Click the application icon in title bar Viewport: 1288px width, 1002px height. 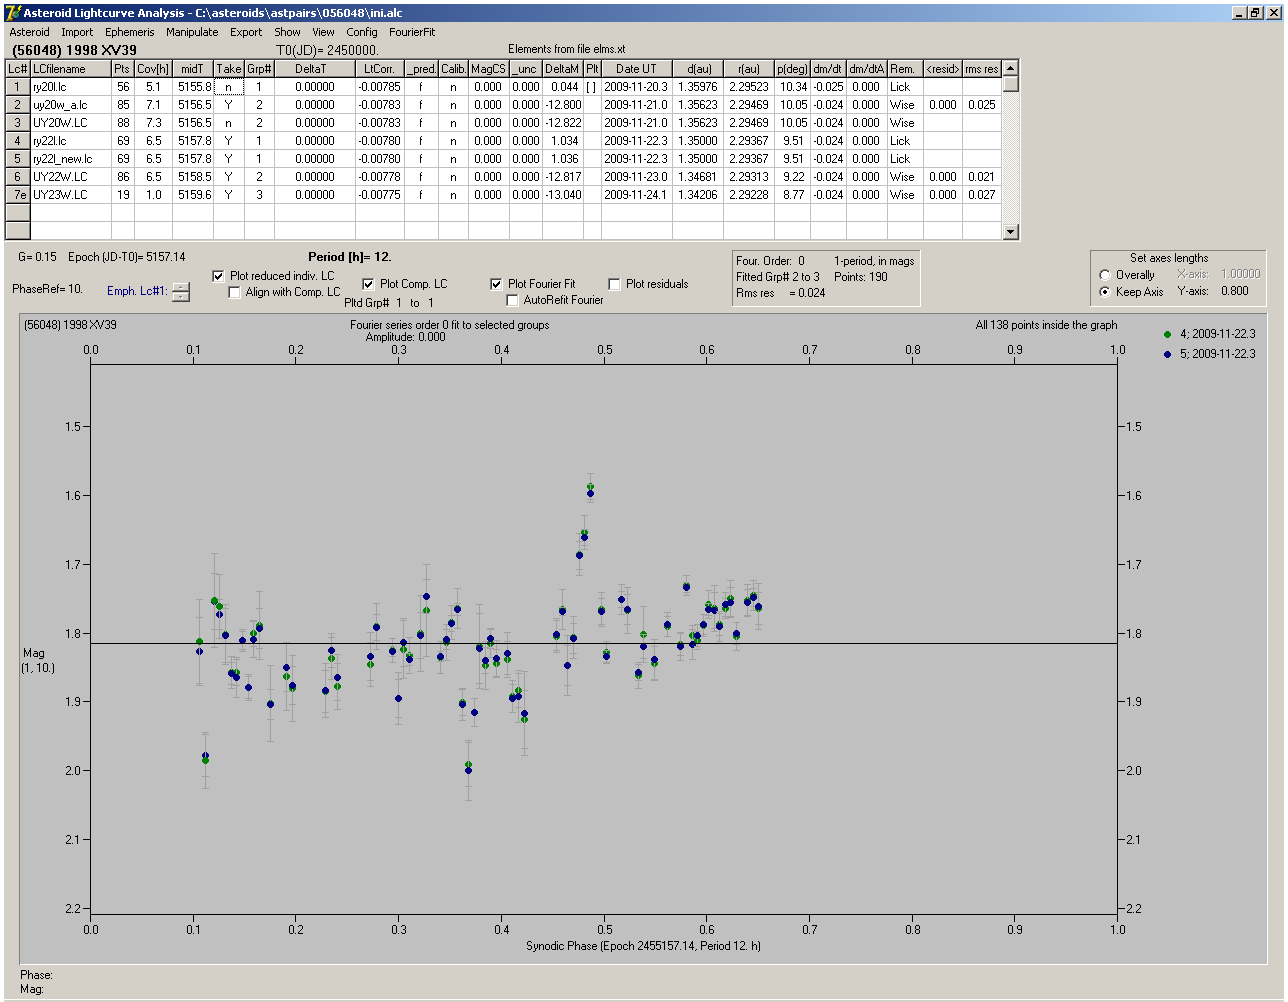point(12,13)
